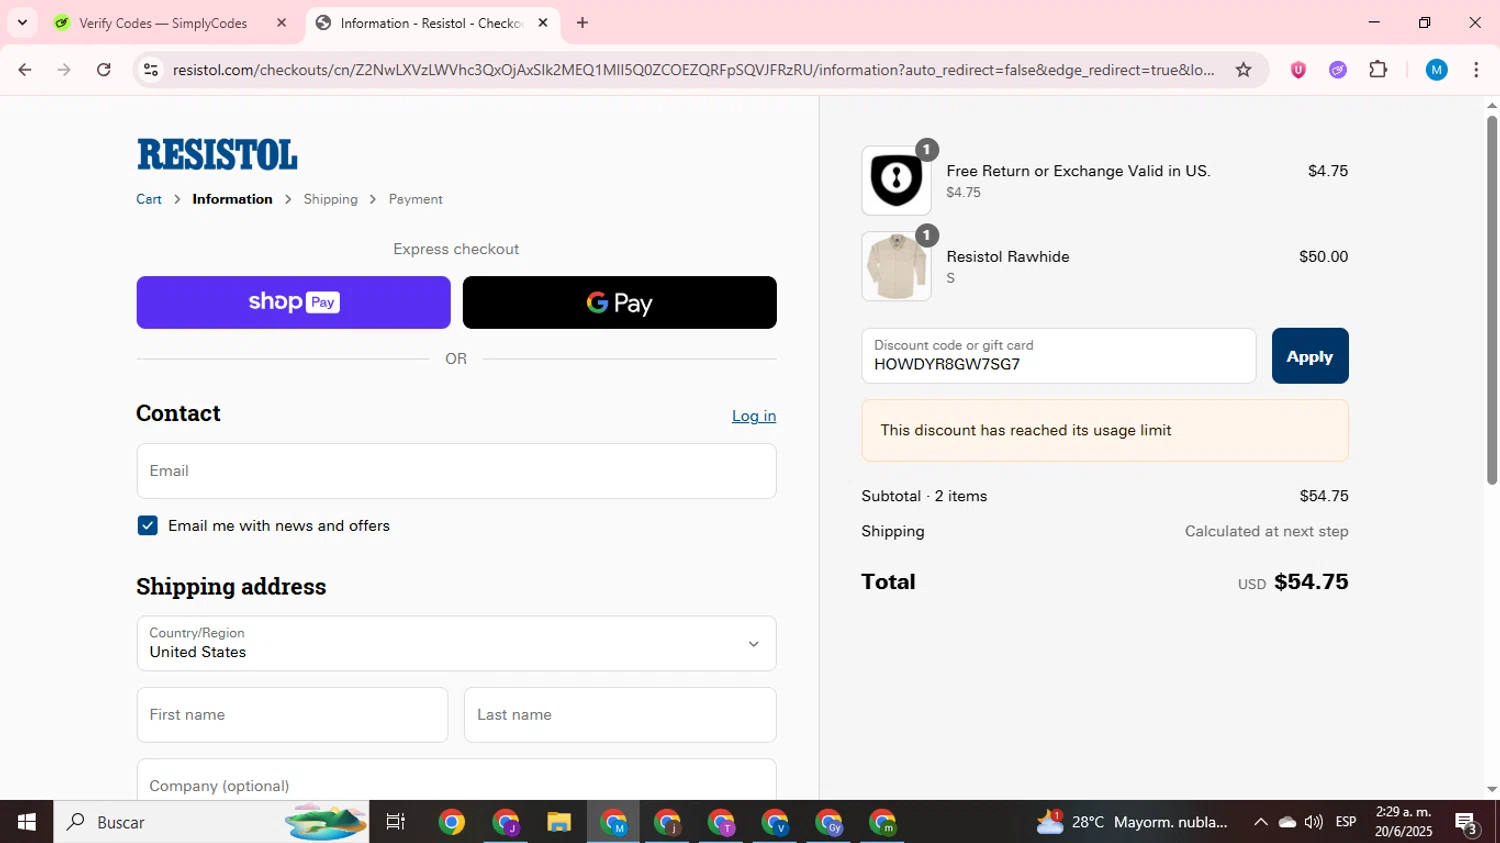
Task: Click the page vertical scrollbar
Action: tap(1491, 300)
